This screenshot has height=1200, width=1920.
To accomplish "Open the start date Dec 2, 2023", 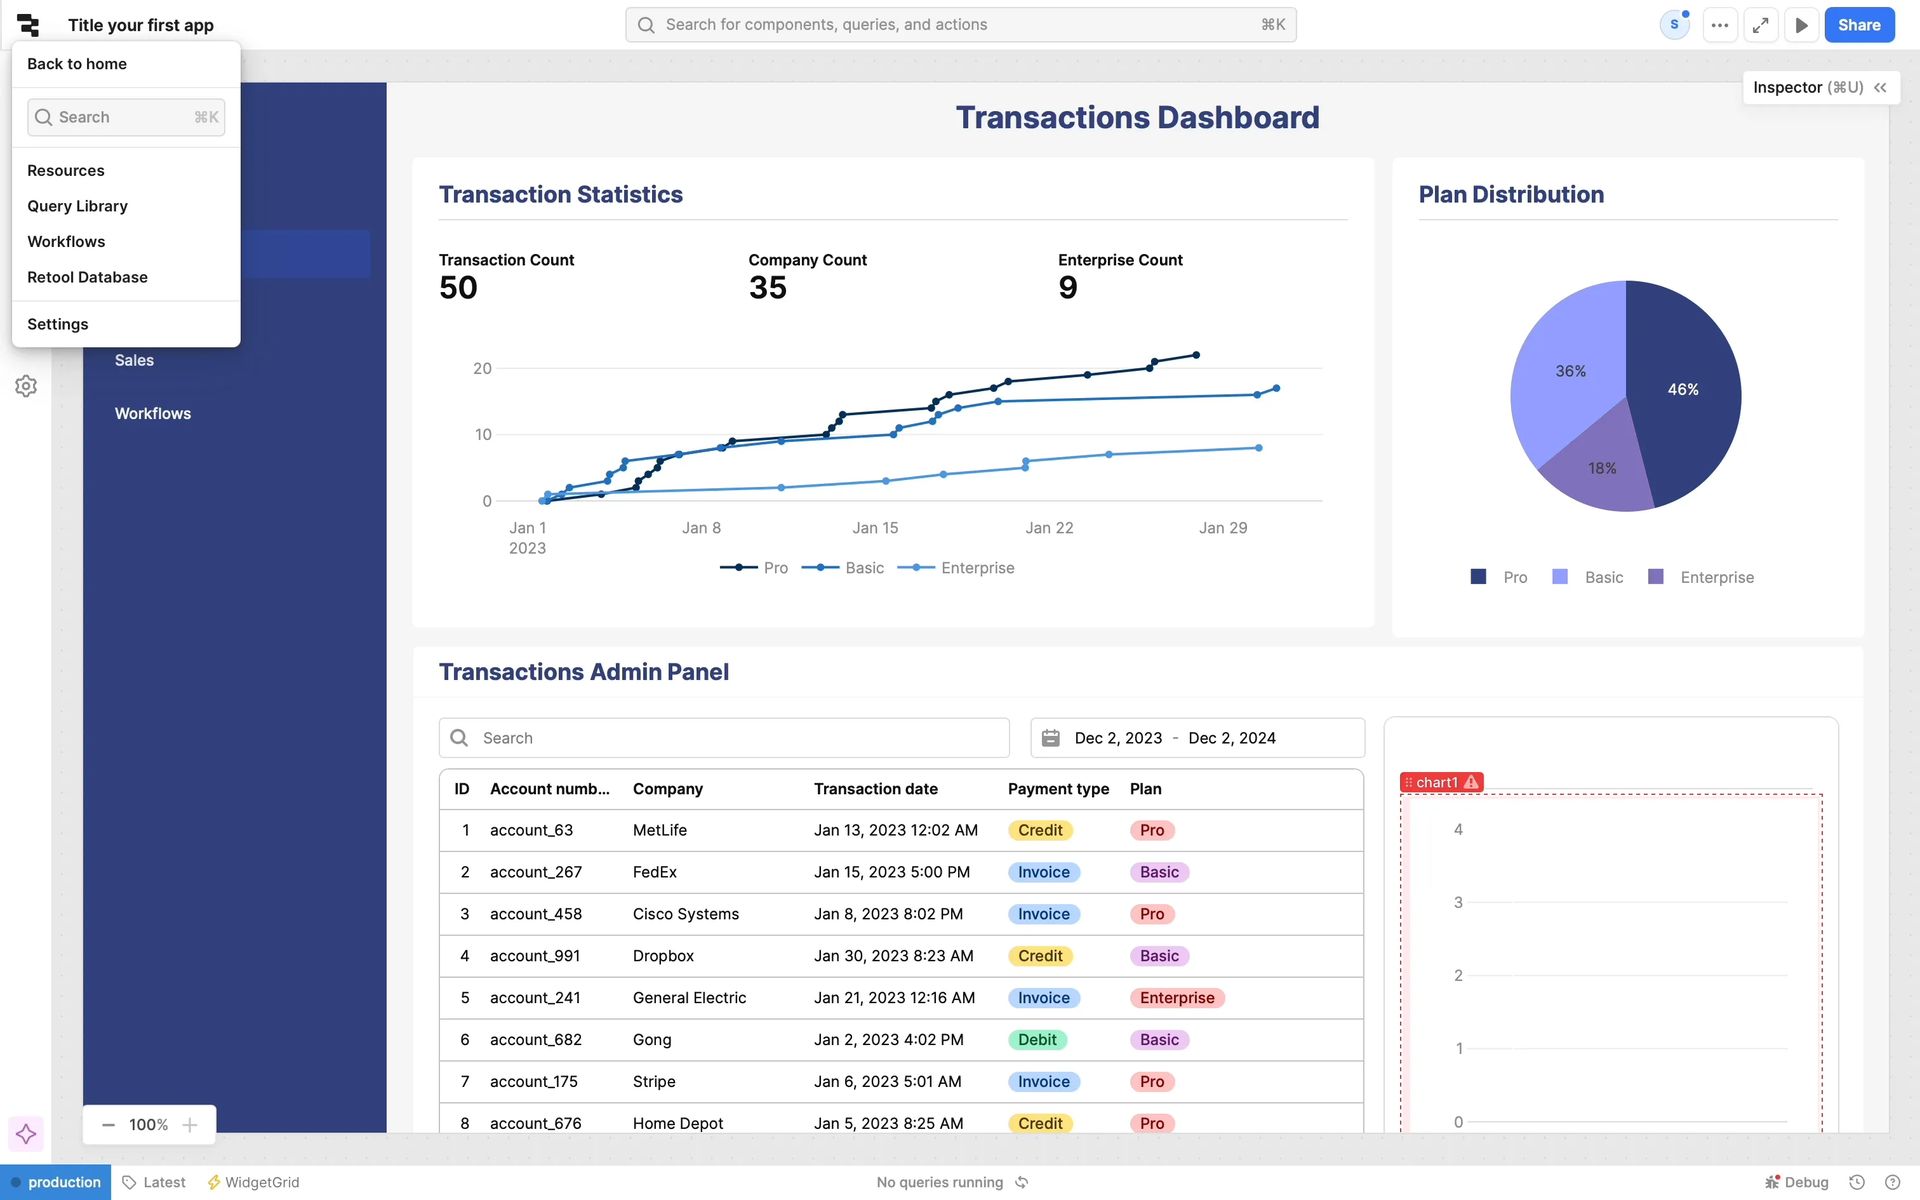I will (1118, 738).
